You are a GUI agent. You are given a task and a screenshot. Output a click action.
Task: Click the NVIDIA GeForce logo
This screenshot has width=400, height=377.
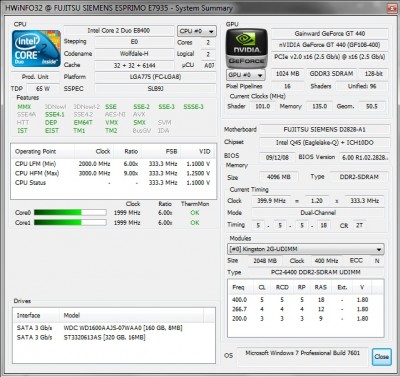click(247, 48)
